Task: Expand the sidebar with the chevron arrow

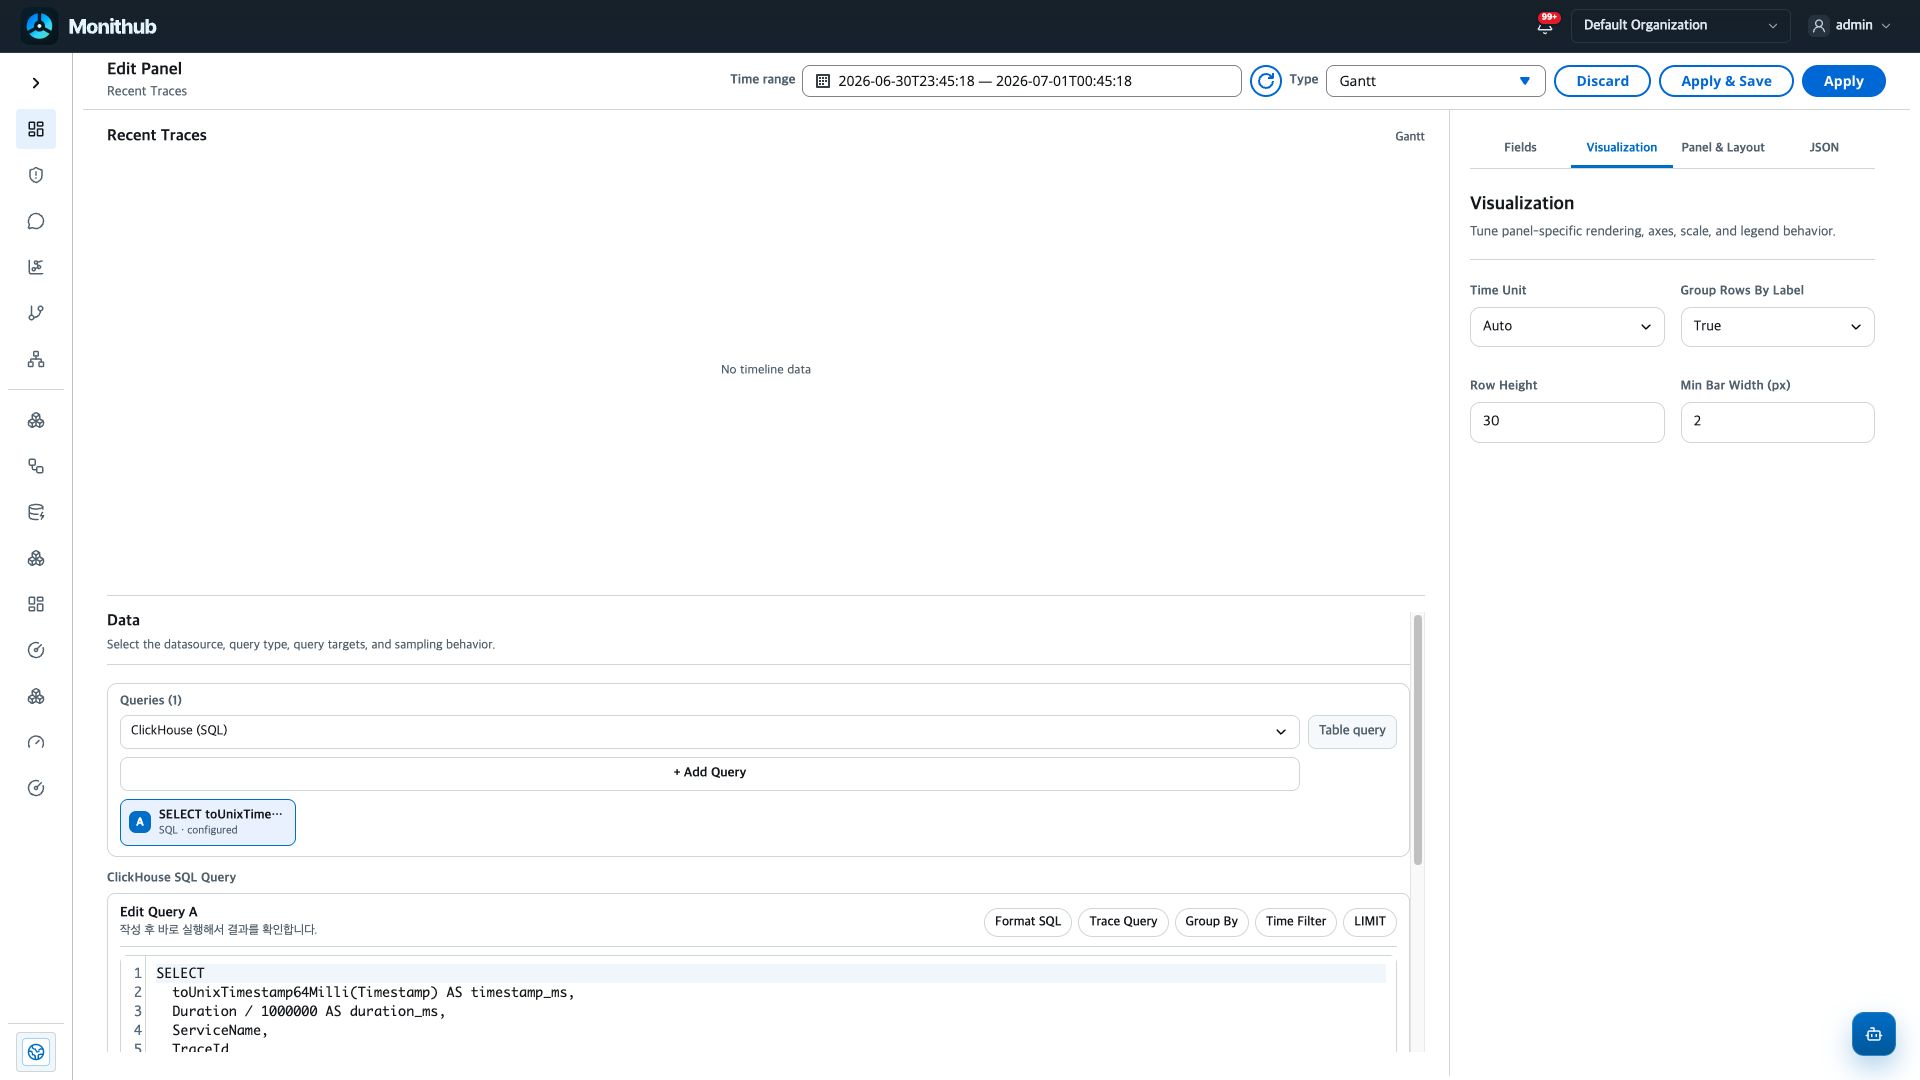Action: click(x=36, y=83)
